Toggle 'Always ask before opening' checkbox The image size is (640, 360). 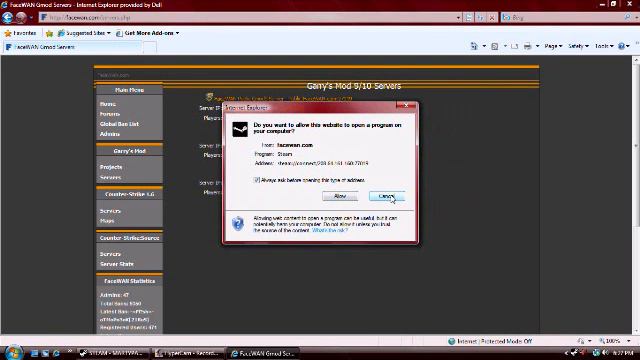[257, 180]
